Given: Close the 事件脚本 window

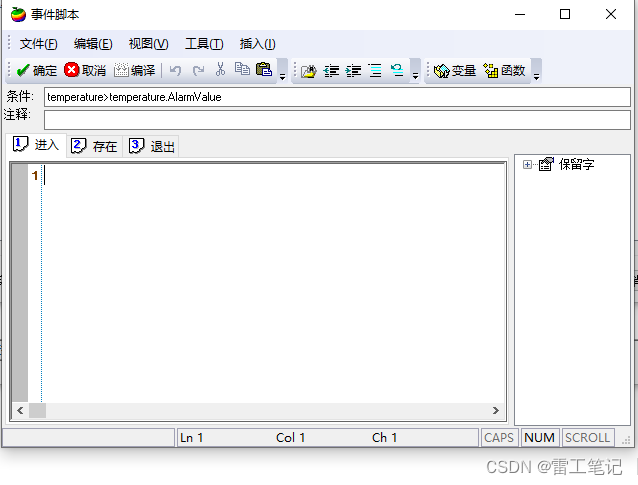Looking at the screenshot, I should pos(610,14).
